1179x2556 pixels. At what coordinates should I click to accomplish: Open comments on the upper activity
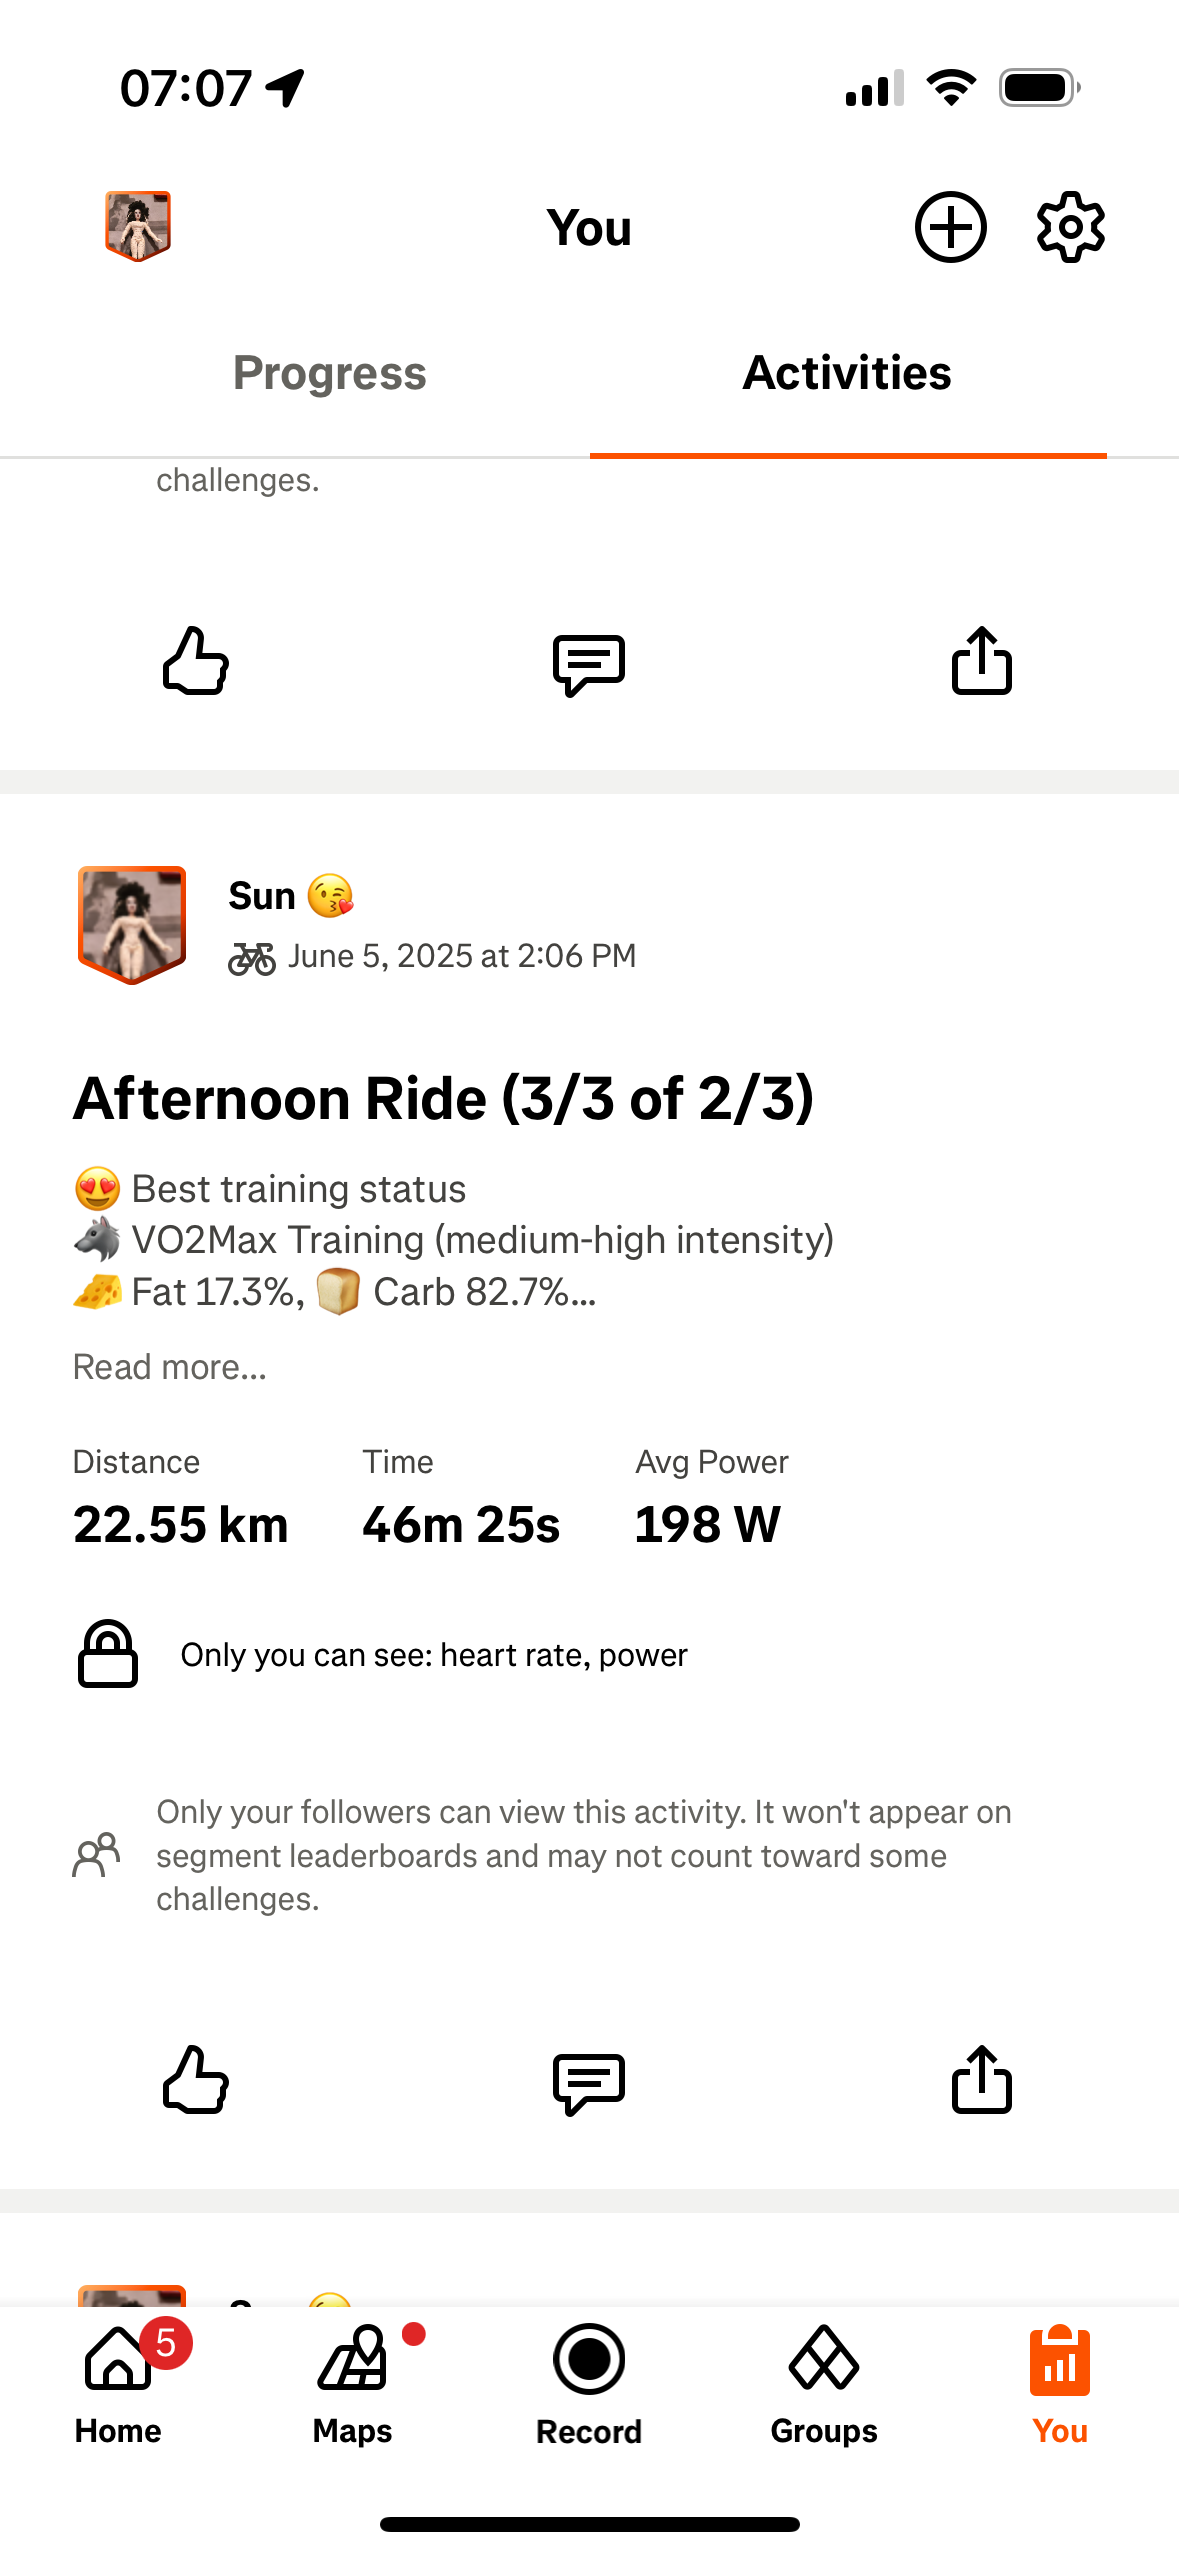(589, 665)
